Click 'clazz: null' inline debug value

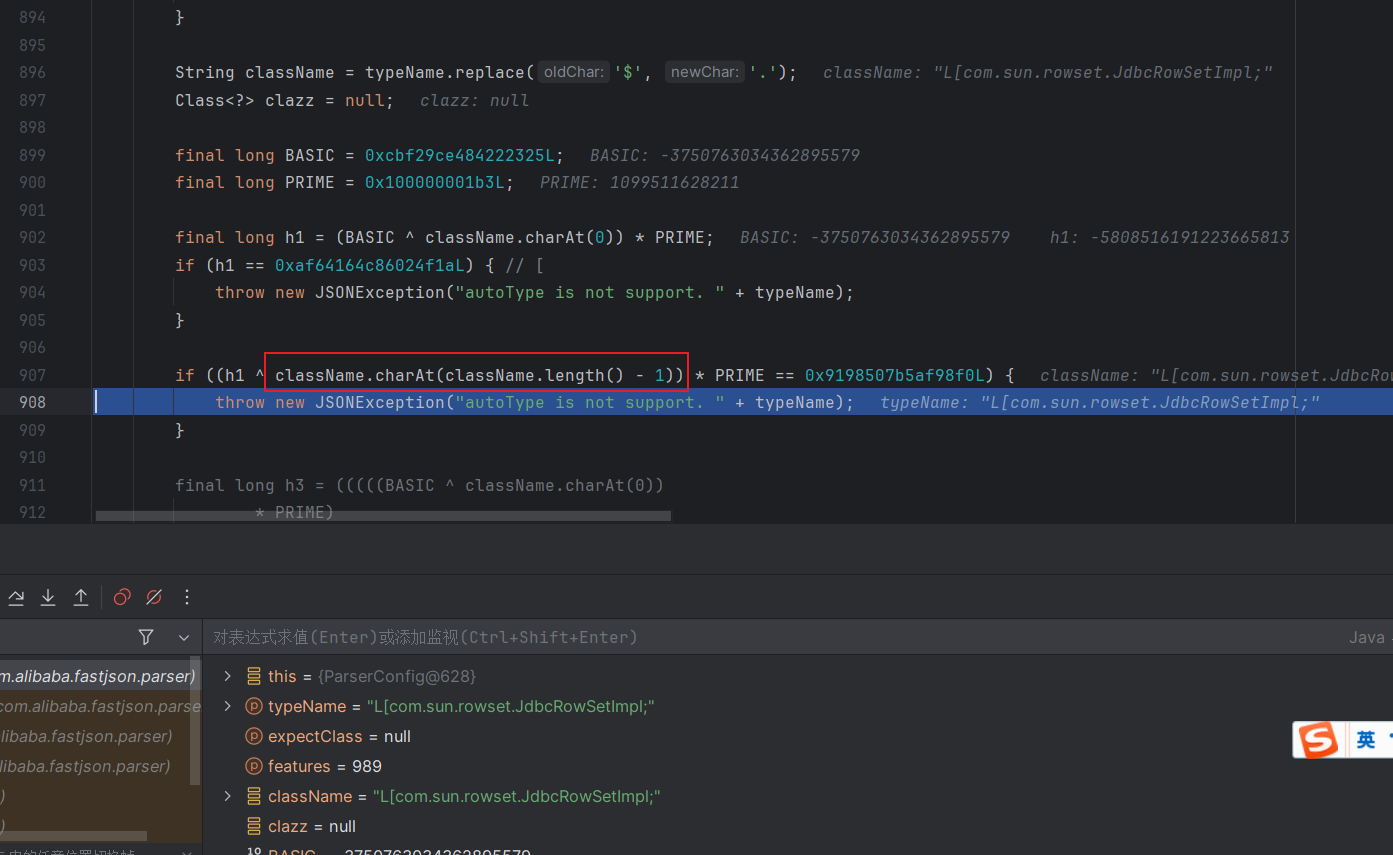475,100
